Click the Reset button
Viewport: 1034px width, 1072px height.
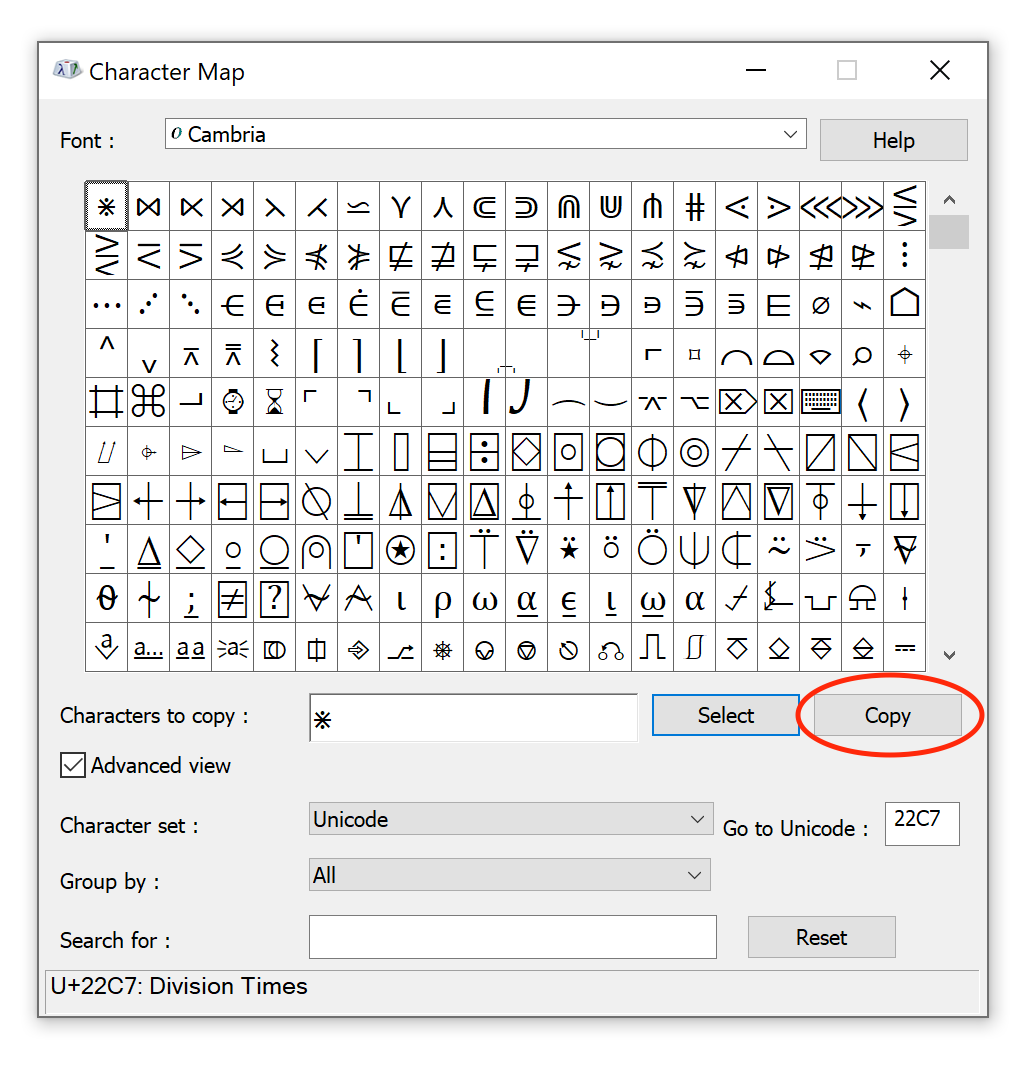821,937
